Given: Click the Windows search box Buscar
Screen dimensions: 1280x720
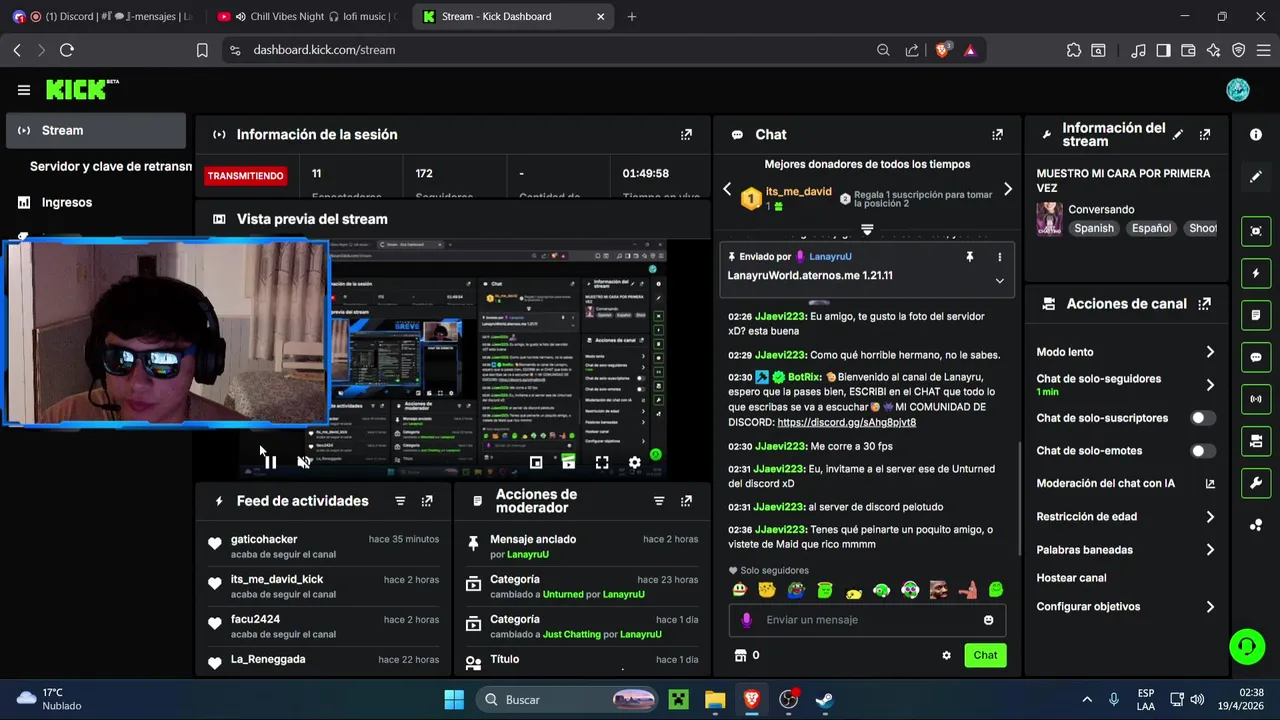Looking at the screenshot, I should pyautogui.click(x=566, y=700).
